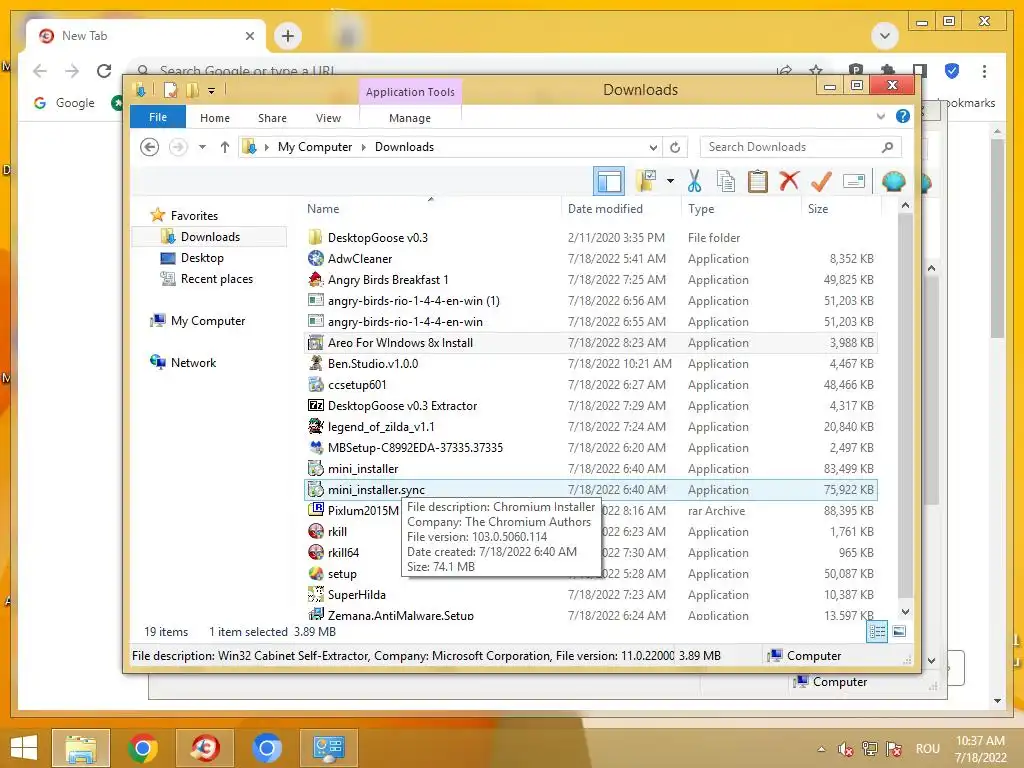Click My Computer in the address breadcrumb
The width and height of the screenshot is (1024, 768).
(315, 147)
